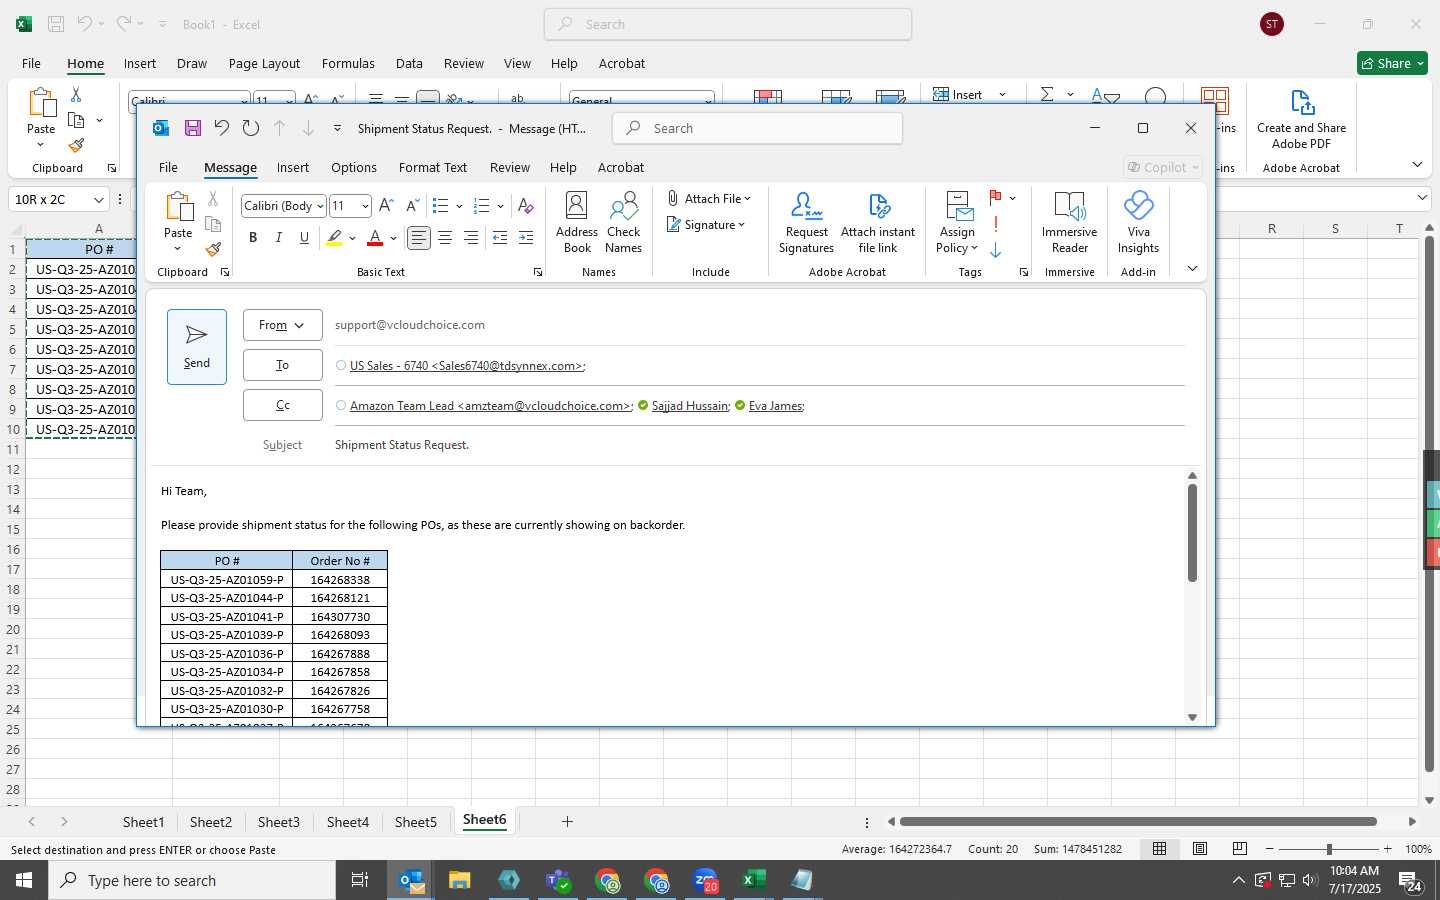Save the message with the floppy disk icon
Image resolution: width=1440 pixels, height=900 pixels.
[193, 128]
